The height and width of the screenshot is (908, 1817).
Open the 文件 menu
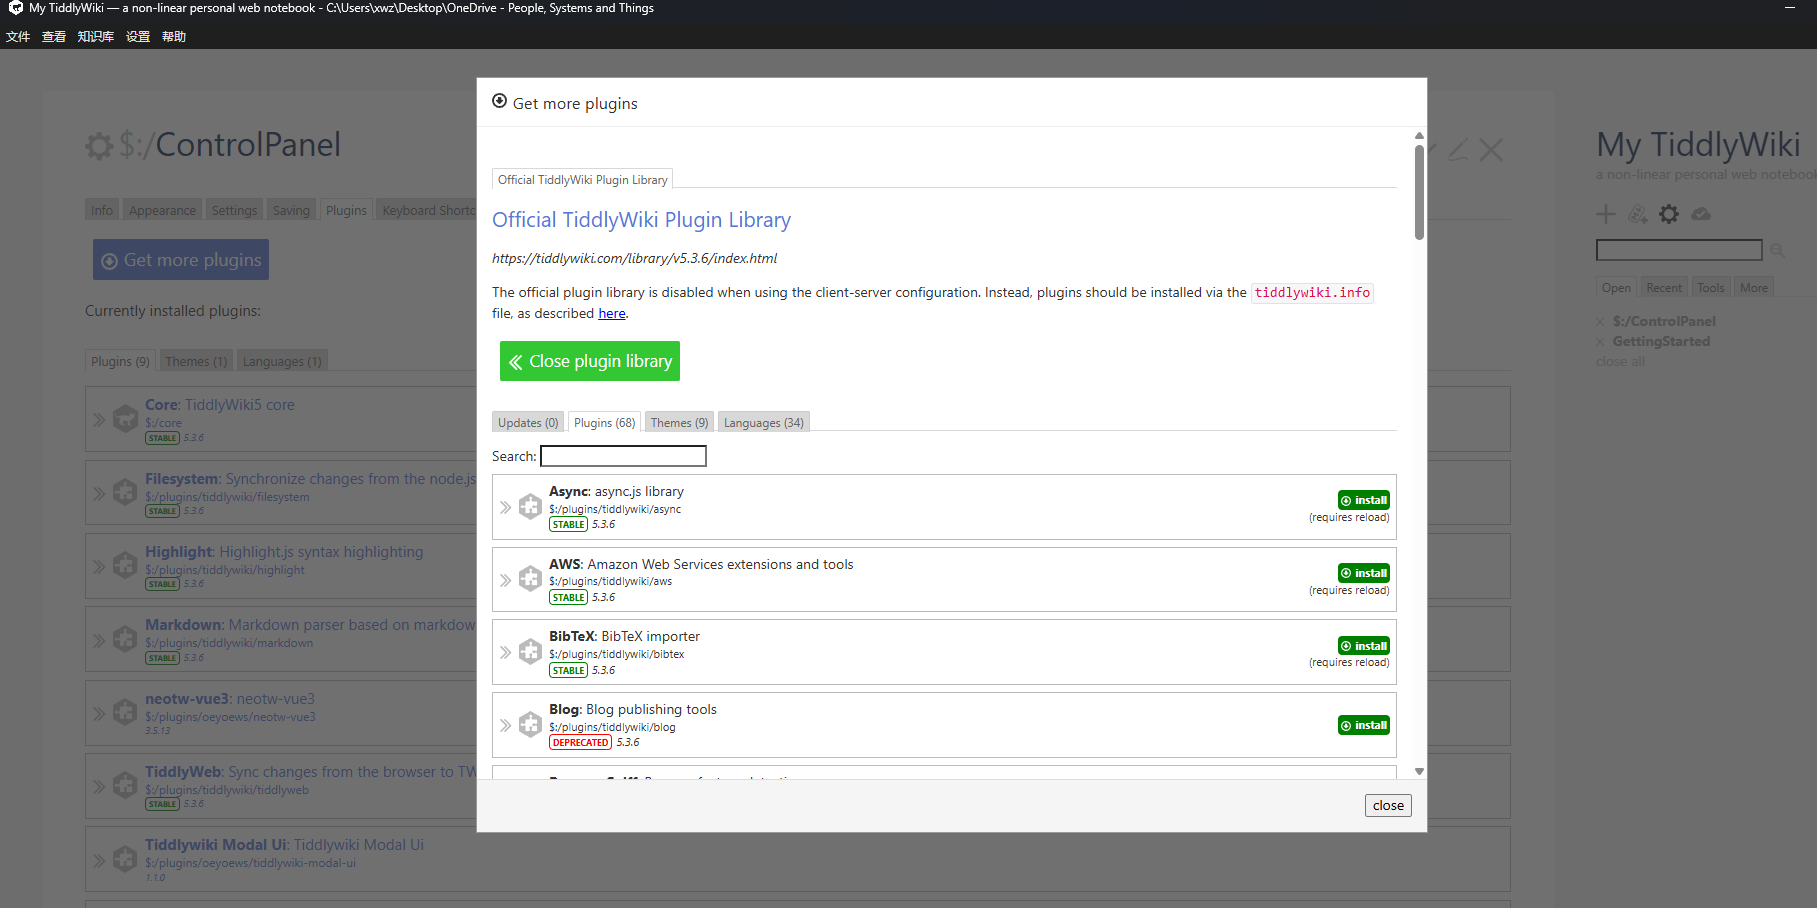pos(18,37)
